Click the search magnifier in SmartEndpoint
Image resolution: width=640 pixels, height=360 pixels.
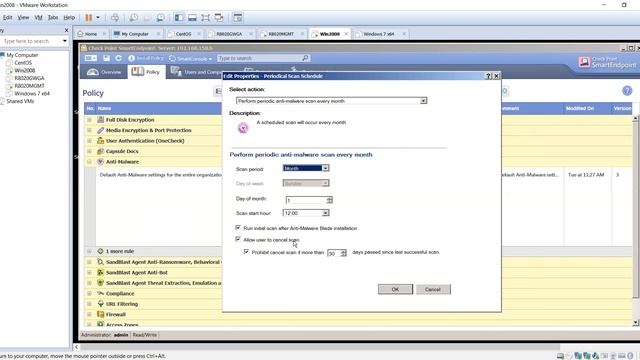point(305,58)
